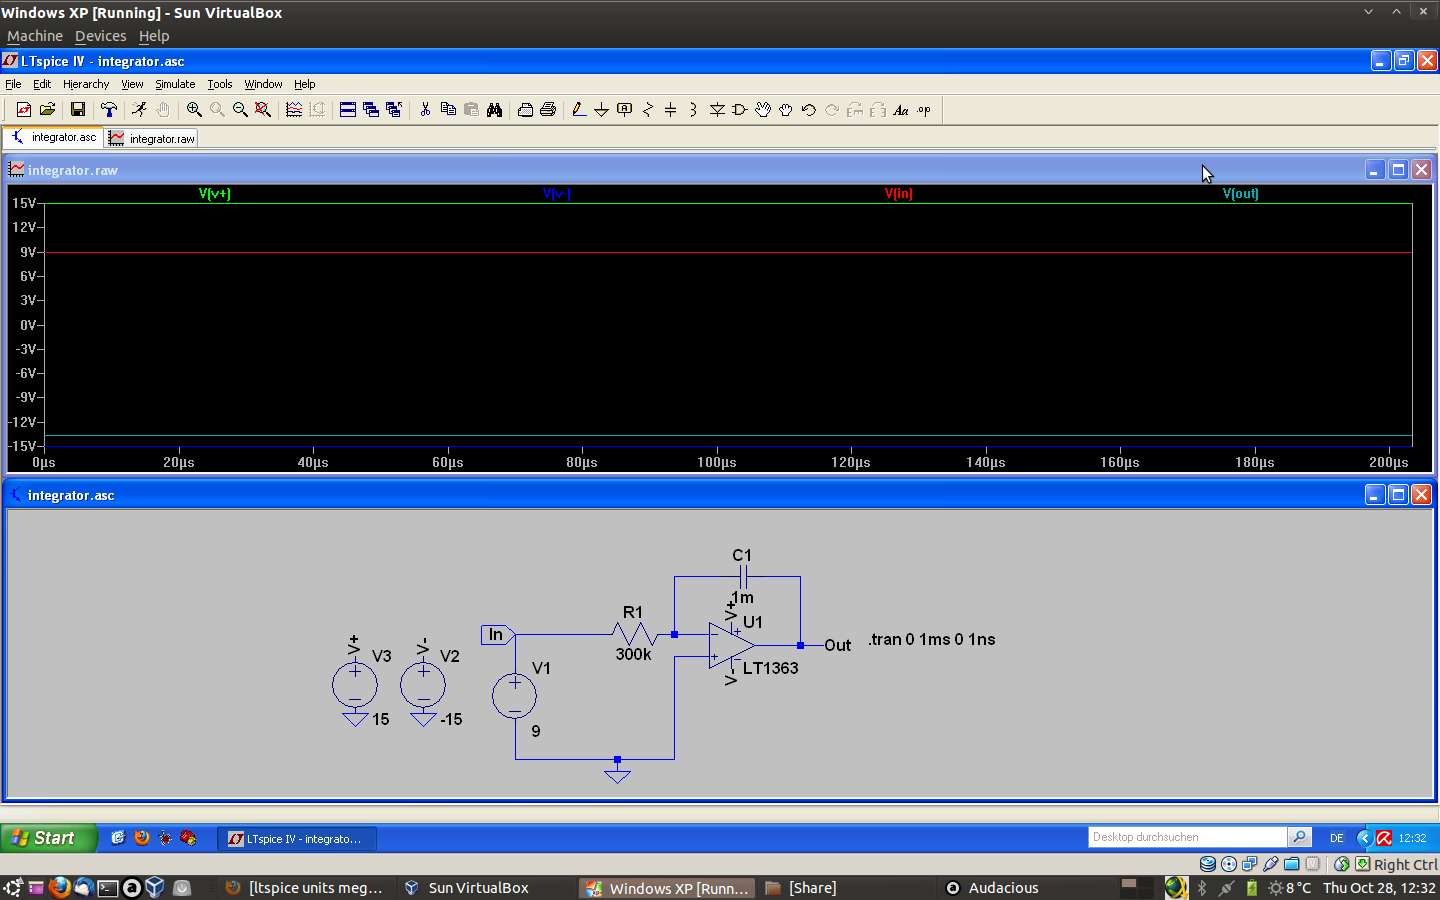This screenshot has height=900, width=1440.
Task: Place a Diode from the toolbar
Action: pyautogui.click(x=717, y=110)
